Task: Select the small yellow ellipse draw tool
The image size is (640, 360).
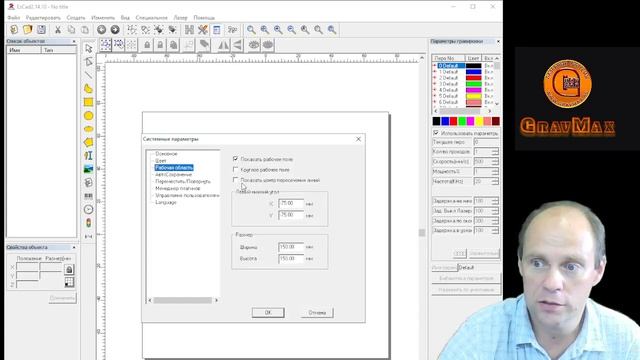Action: (x=89, y=129)
